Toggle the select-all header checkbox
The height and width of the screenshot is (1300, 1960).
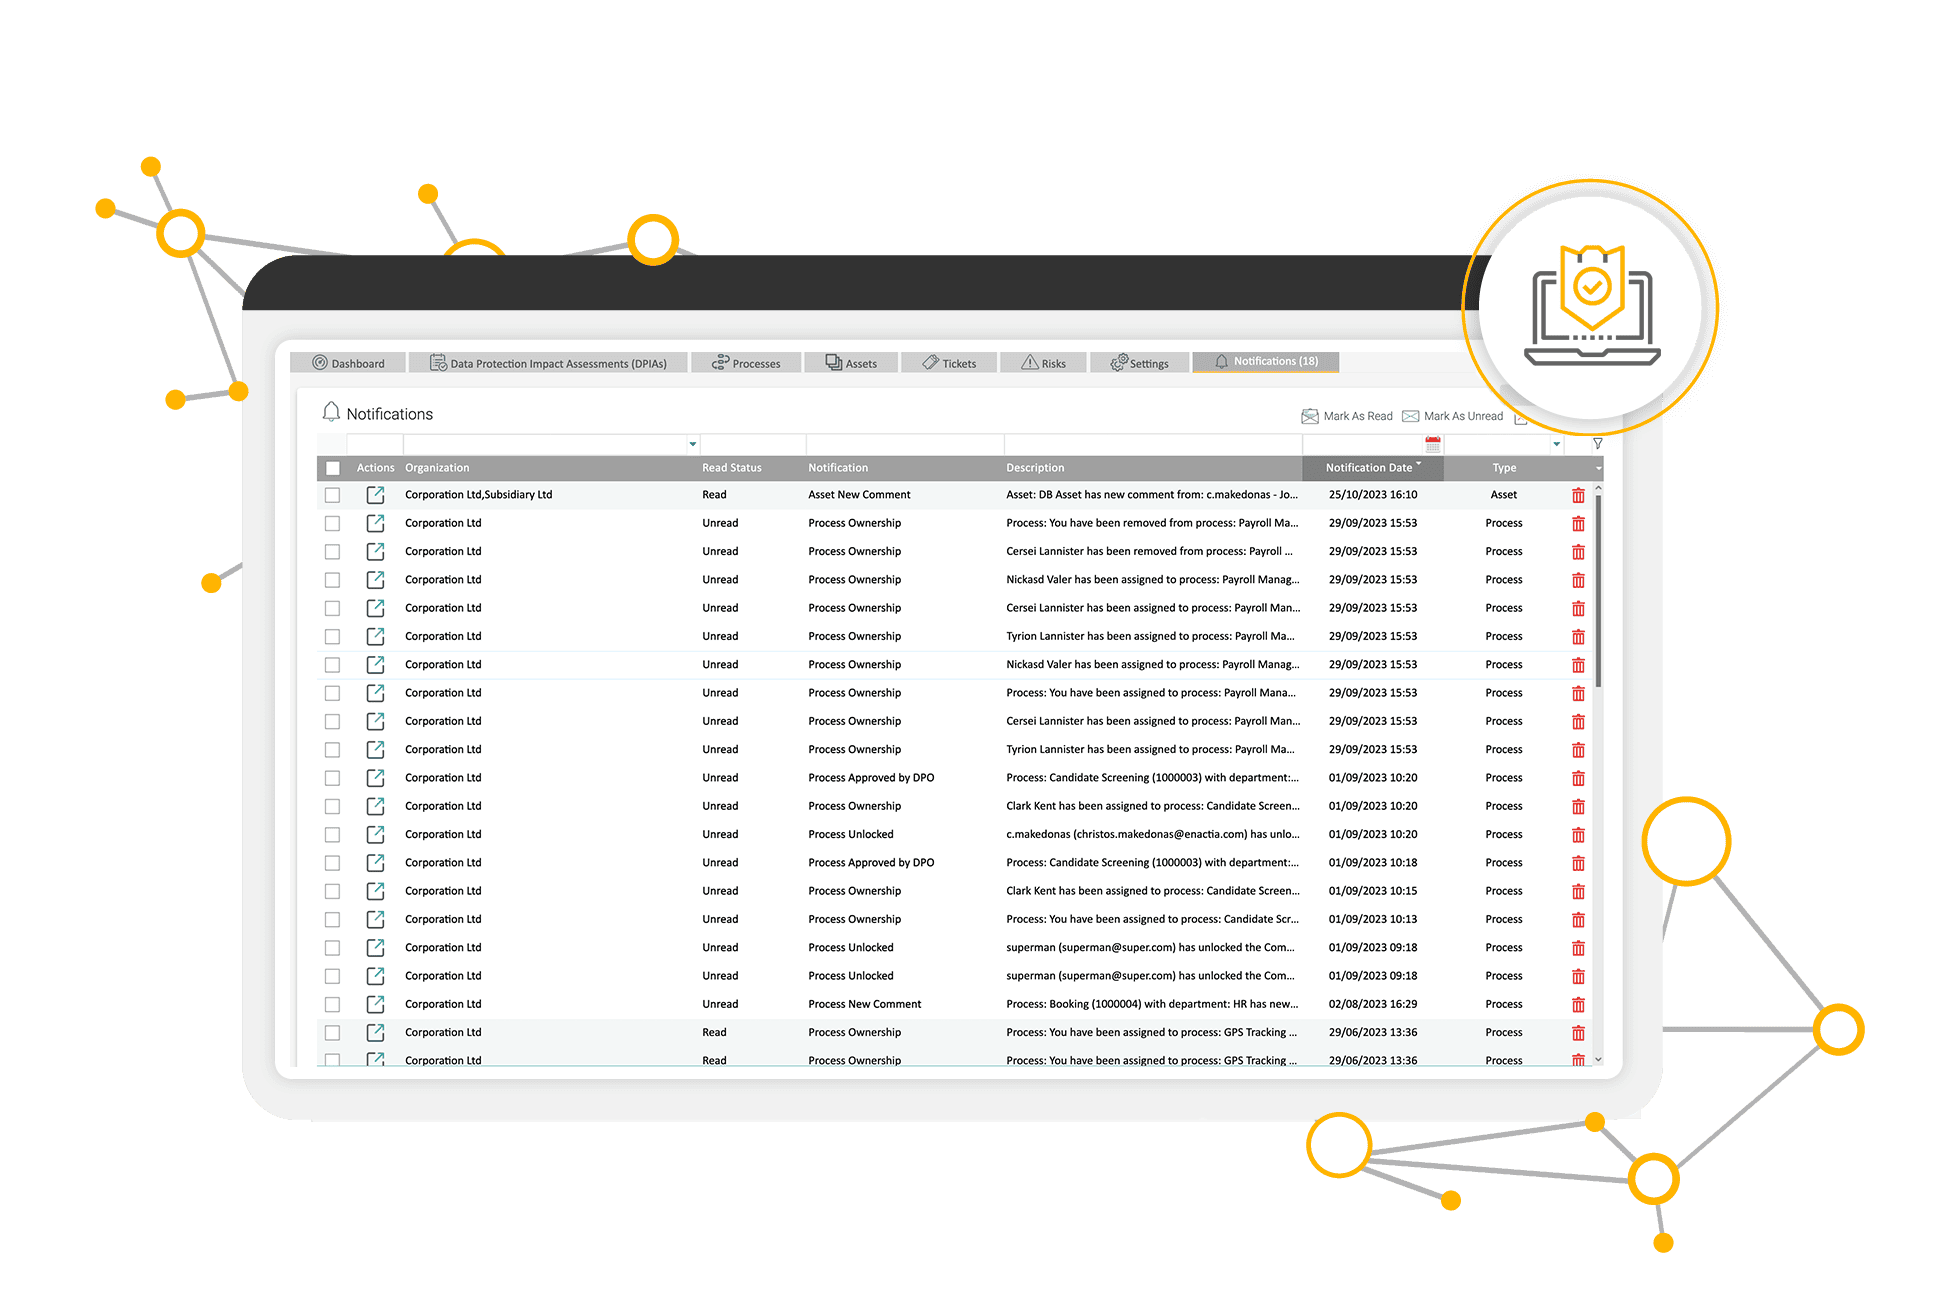[333, 468]
